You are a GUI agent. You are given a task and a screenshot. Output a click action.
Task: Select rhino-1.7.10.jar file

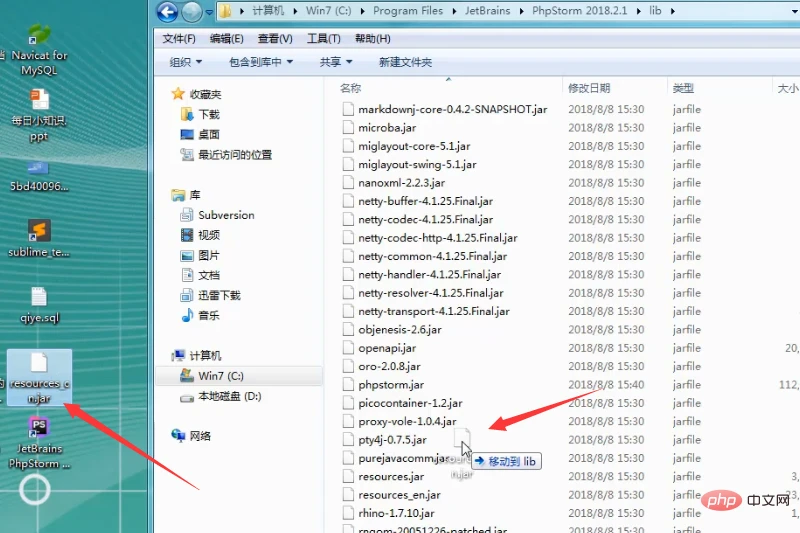389,514
